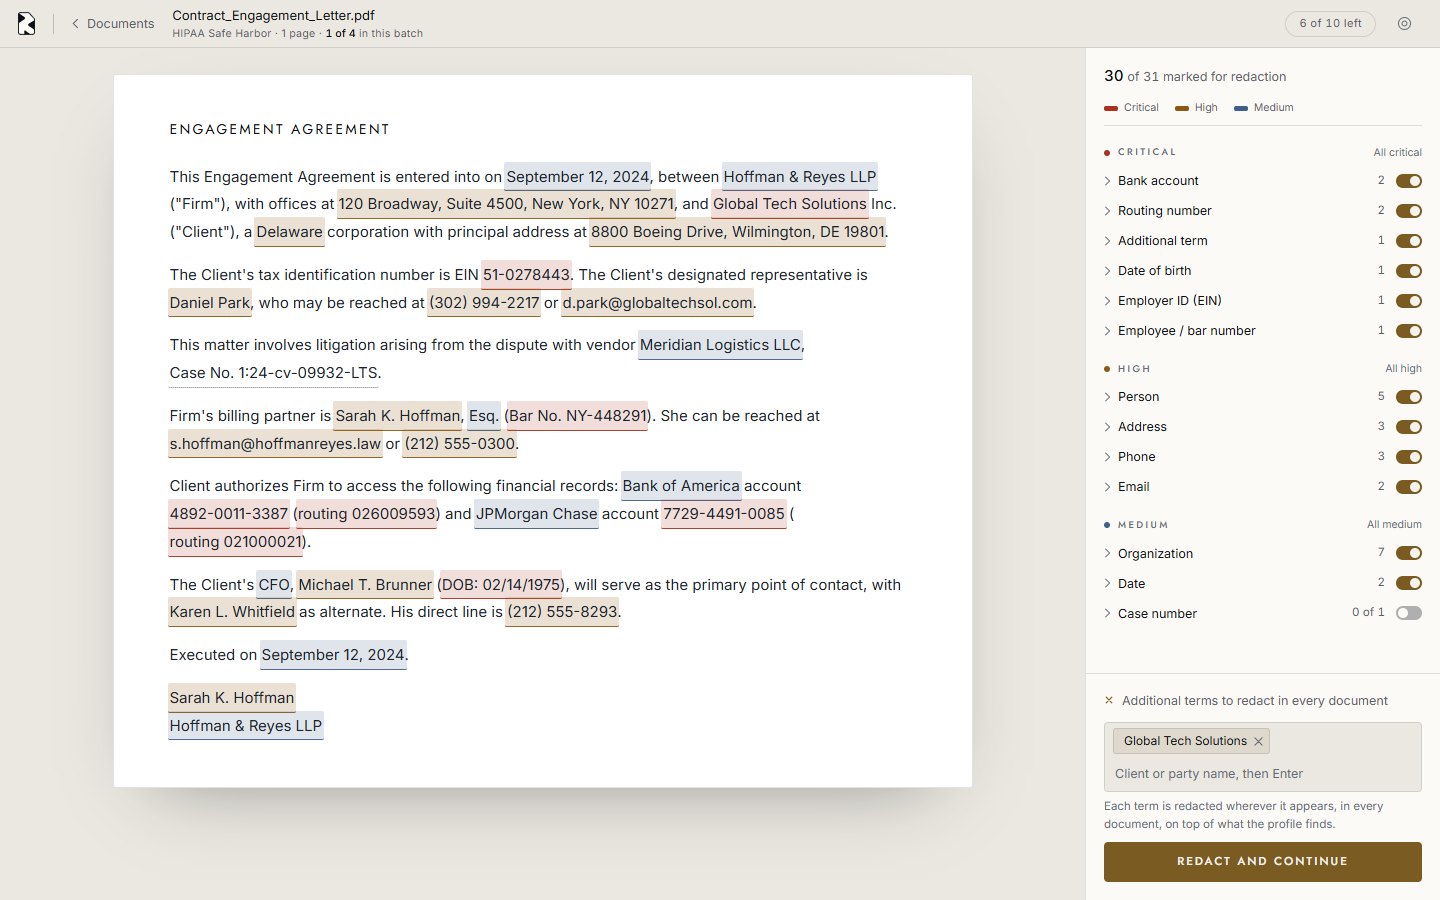Image resolution: width=1440 pixels, height=900 pixels.
Task: Click the All critical link
Action: [1397, 152]
